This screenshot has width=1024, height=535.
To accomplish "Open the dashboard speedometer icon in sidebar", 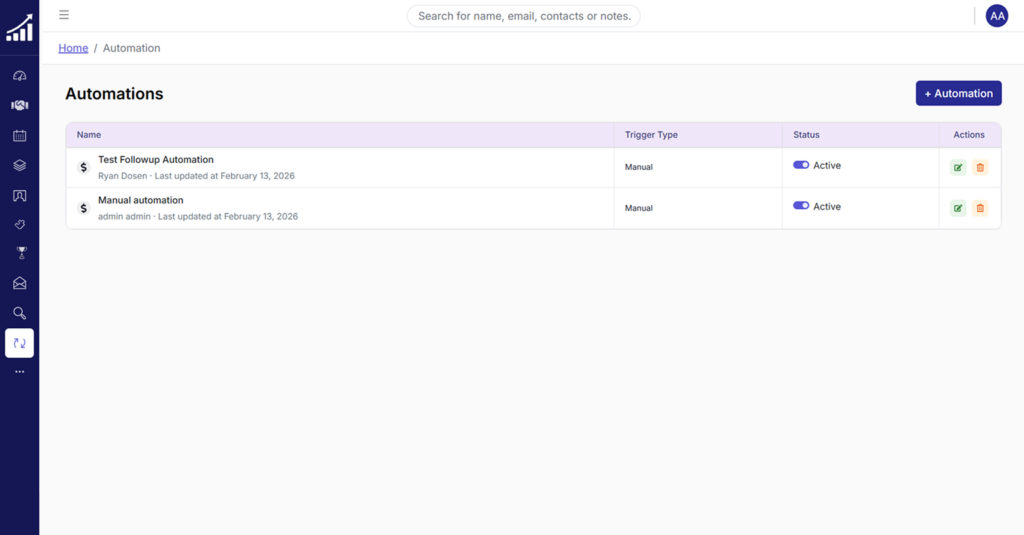I will click(x=19, y=76).
